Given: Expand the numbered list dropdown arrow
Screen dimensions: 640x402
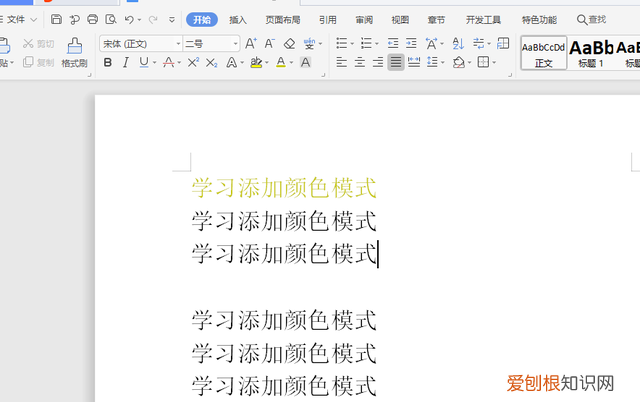Looking at the screenshot, I should (x=377, y=44).
